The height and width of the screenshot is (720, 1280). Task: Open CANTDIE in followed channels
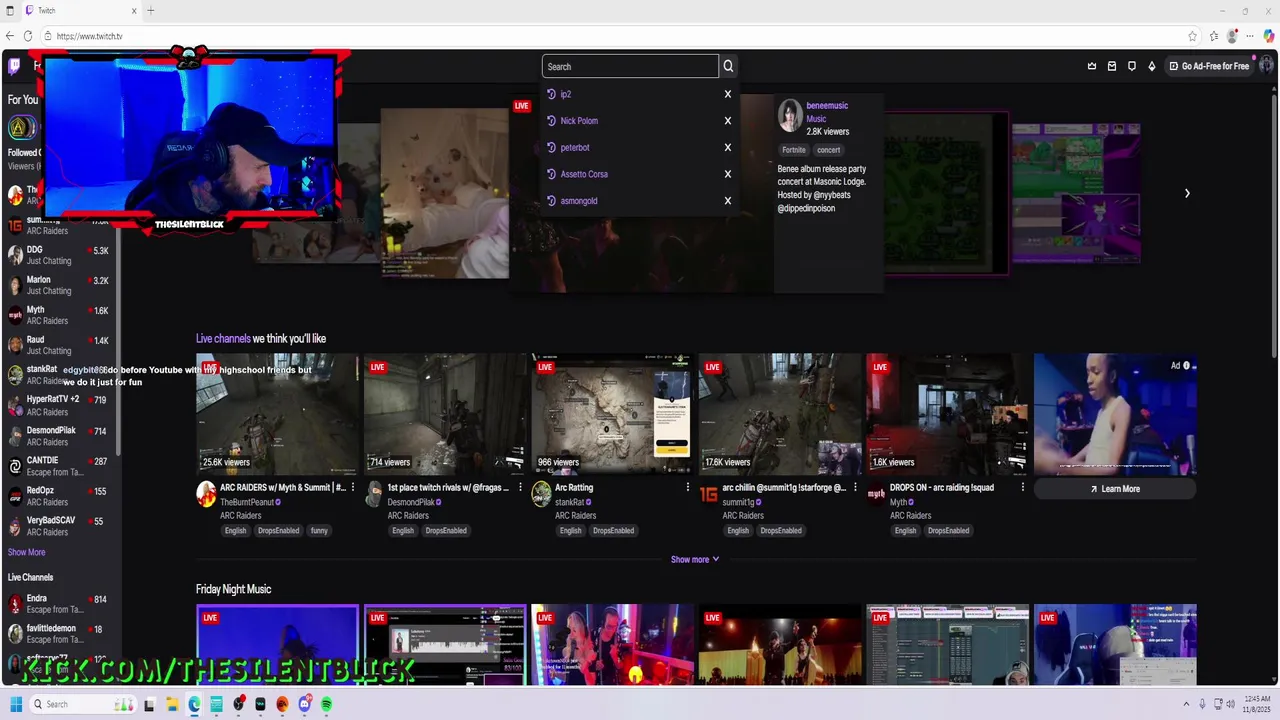[x=60, y=466]
